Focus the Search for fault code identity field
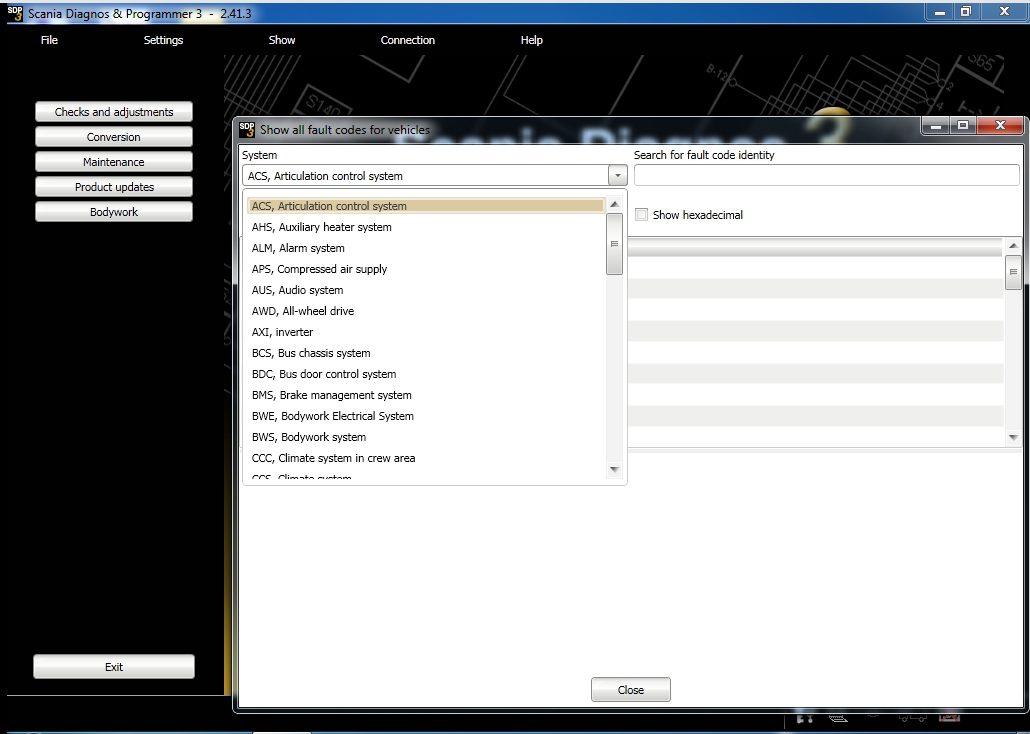Image resolution: width=1030 pixels, height=734 pixels. (x=826, y=175)
